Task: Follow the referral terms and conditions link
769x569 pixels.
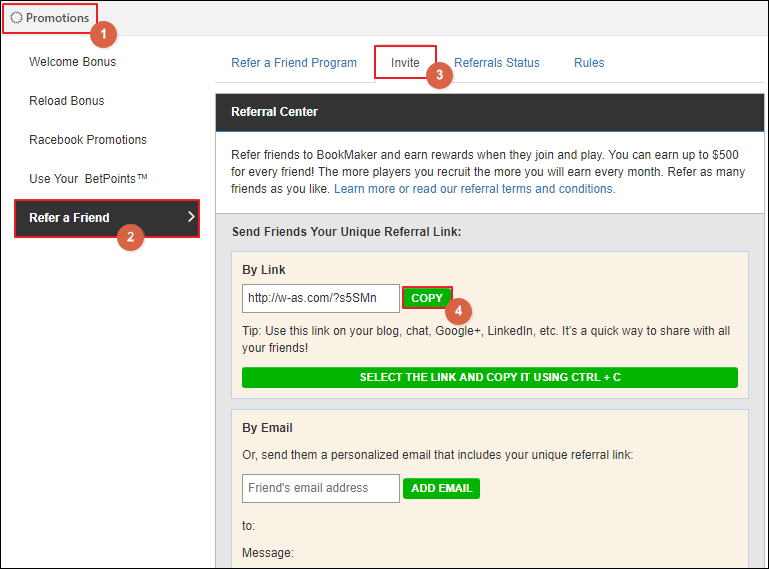Action: coord(473,189)
